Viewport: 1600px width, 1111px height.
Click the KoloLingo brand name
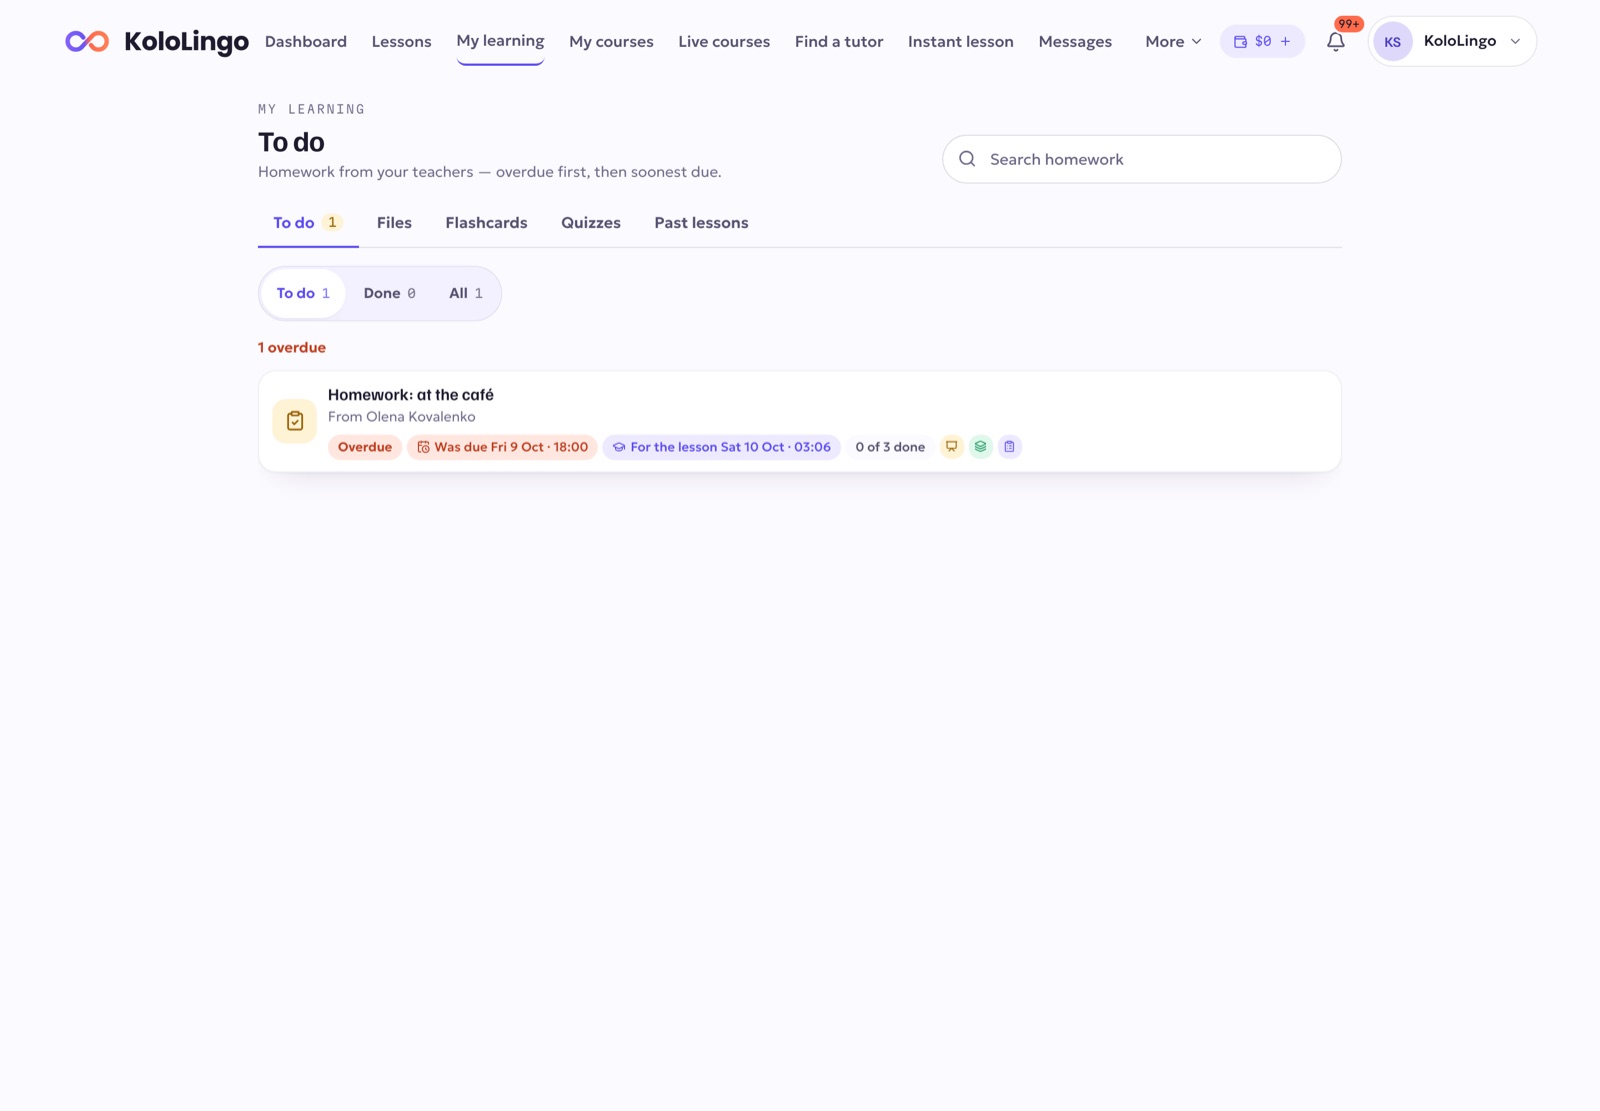click(187, 41)
